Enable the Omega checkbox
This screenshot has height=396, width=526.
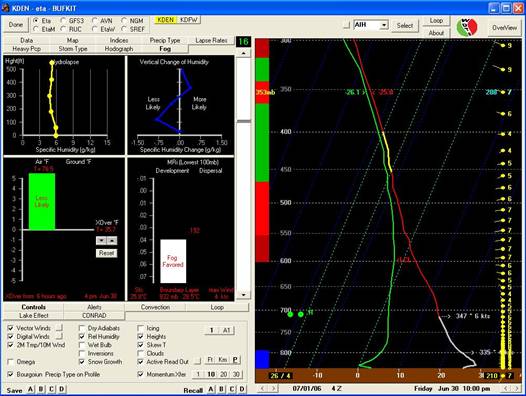pos(11,362)
